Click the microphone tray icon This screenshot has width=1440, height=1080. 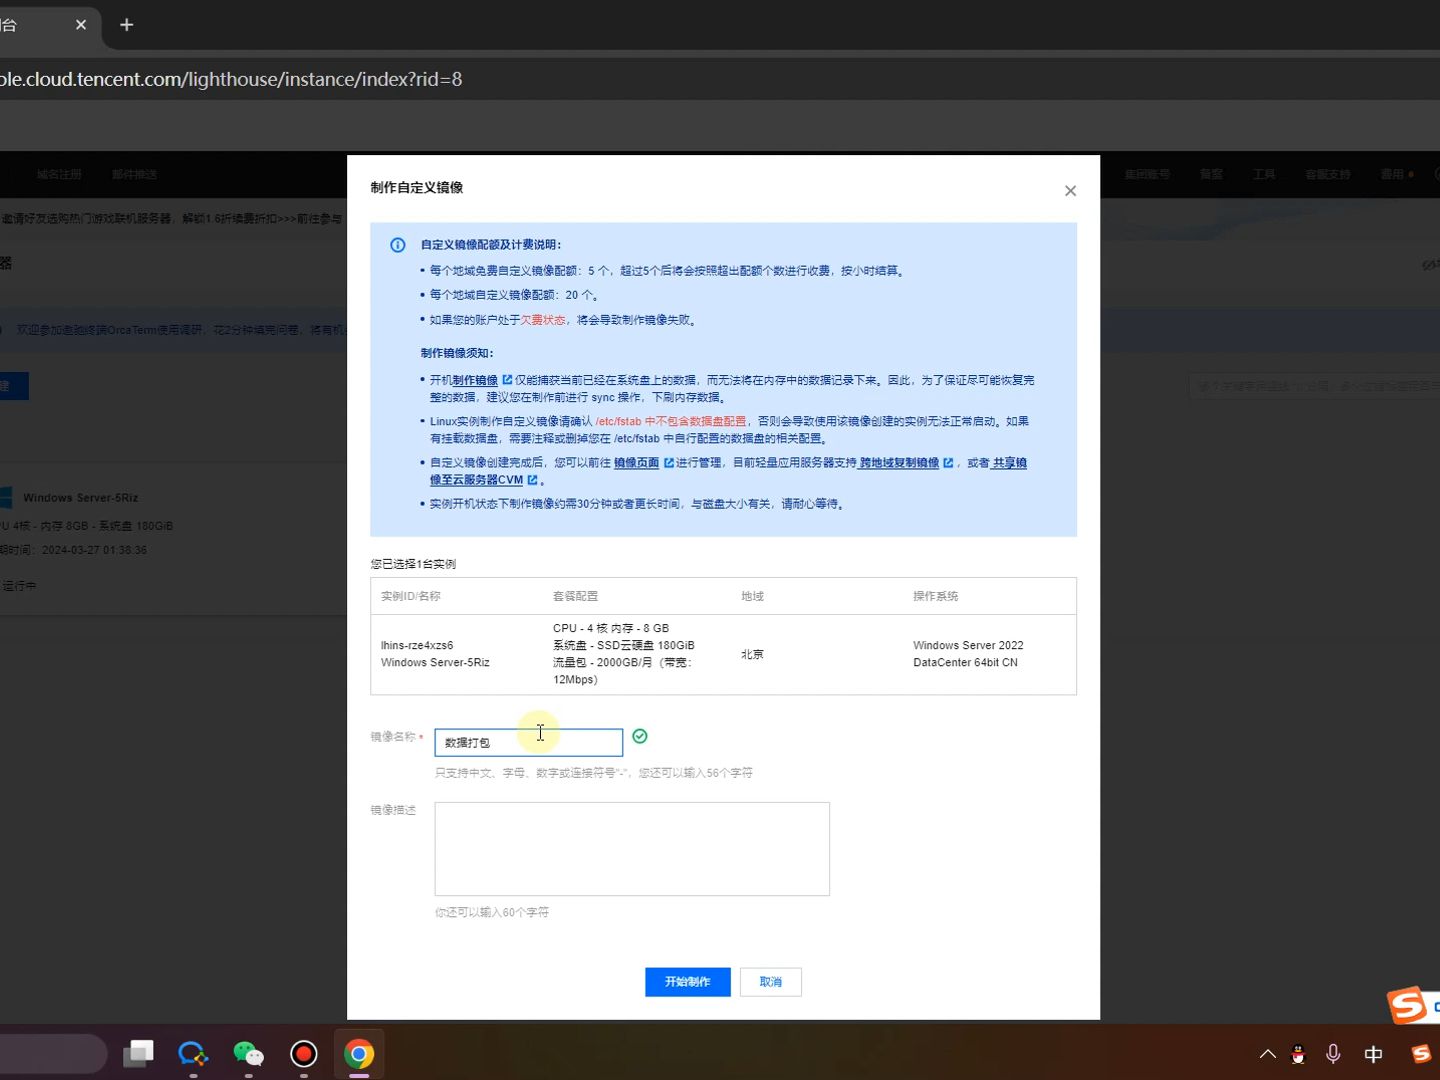(x=1333, y=1054)
